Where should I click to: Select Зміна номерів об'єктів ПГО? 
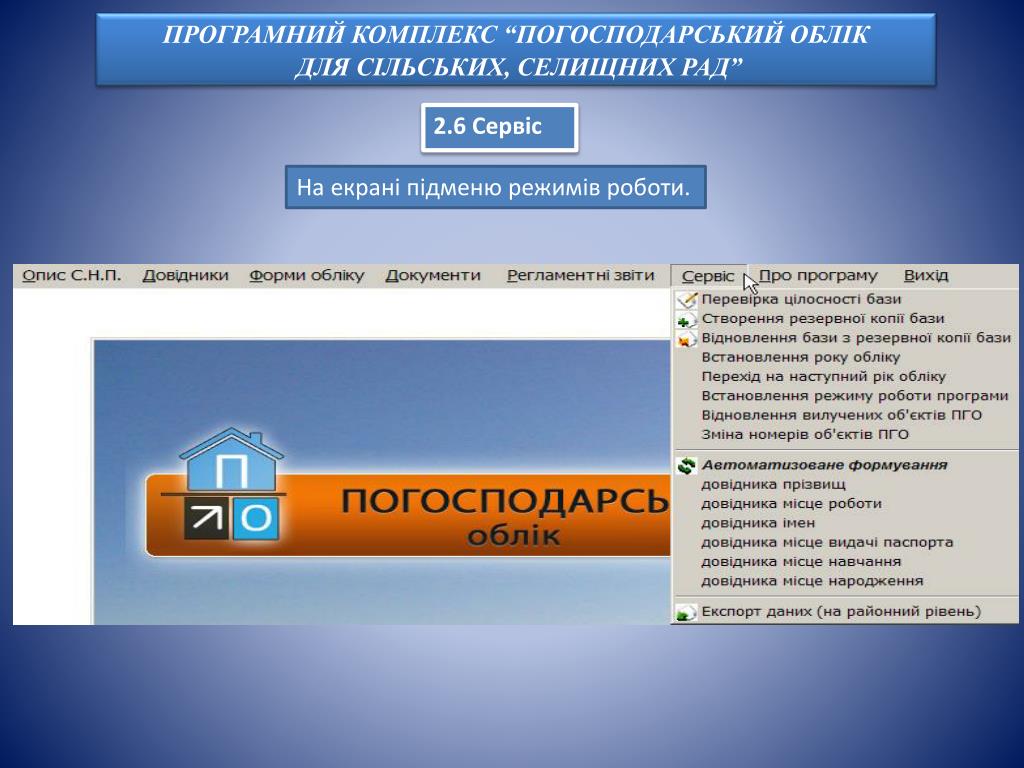click(x=805, y=434)
